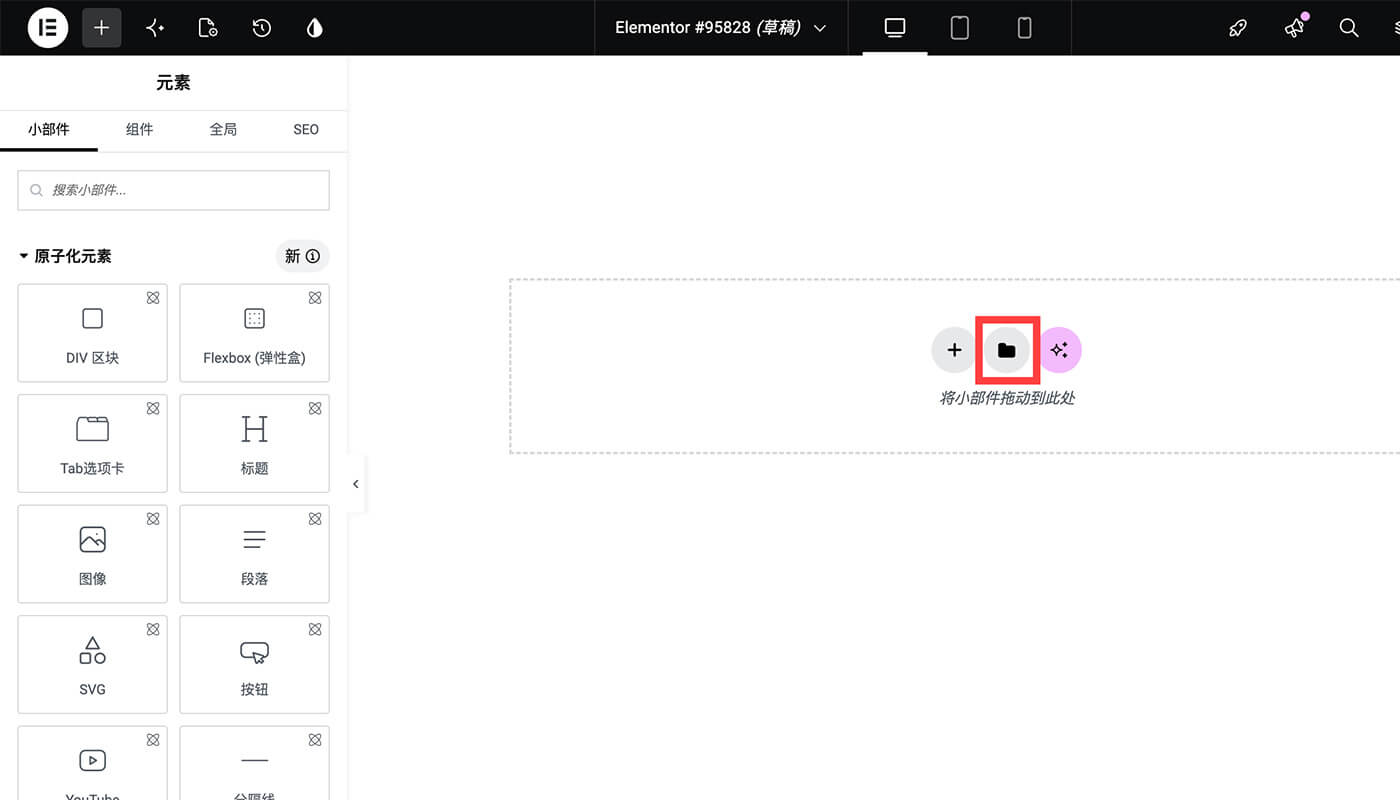
Task: Switch to mobile preview mode
Action: pos(1024,28)
